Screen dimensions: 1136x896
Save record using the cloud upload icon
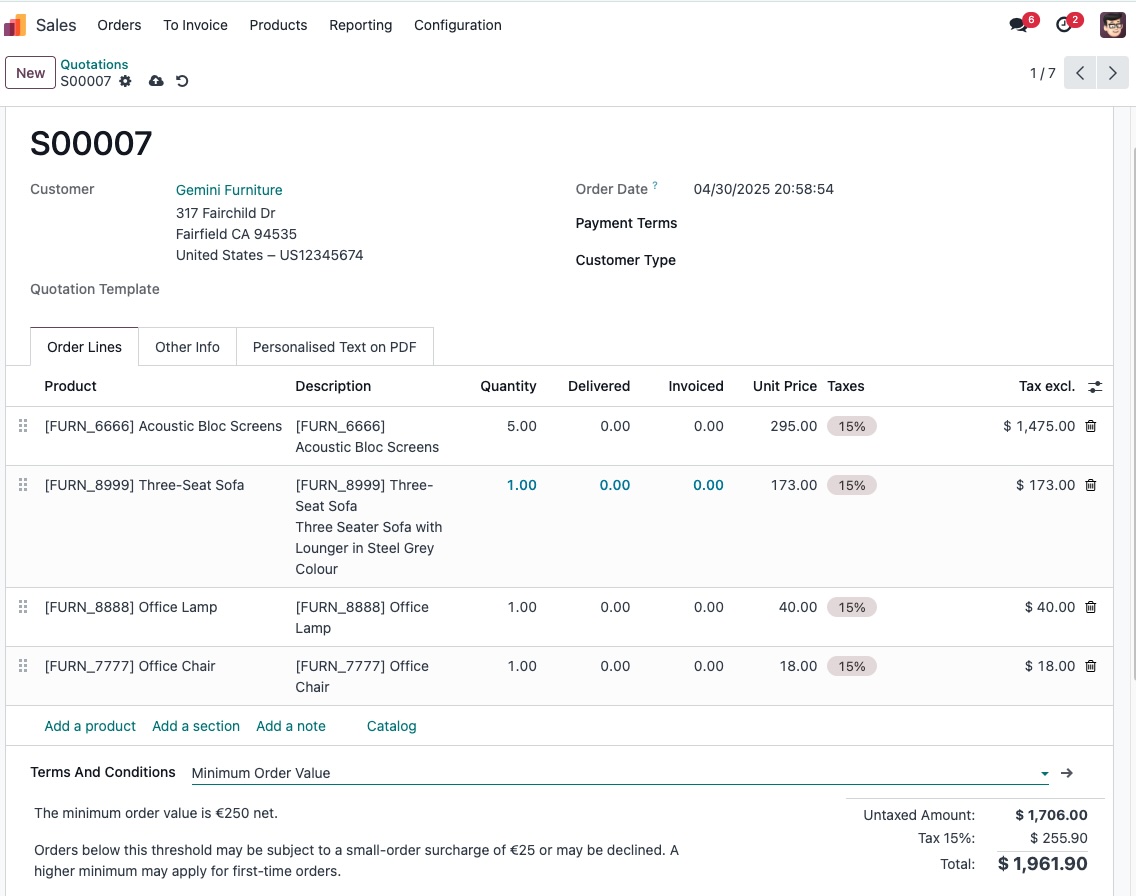[x=156, y=81]
